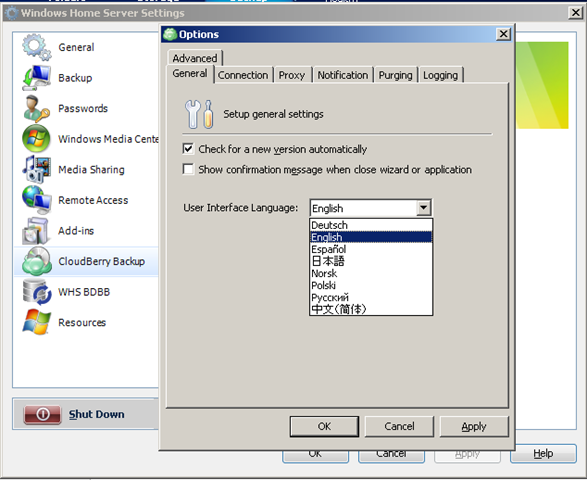
Task: Open the Logging tab
Action: tap(441, 75)
